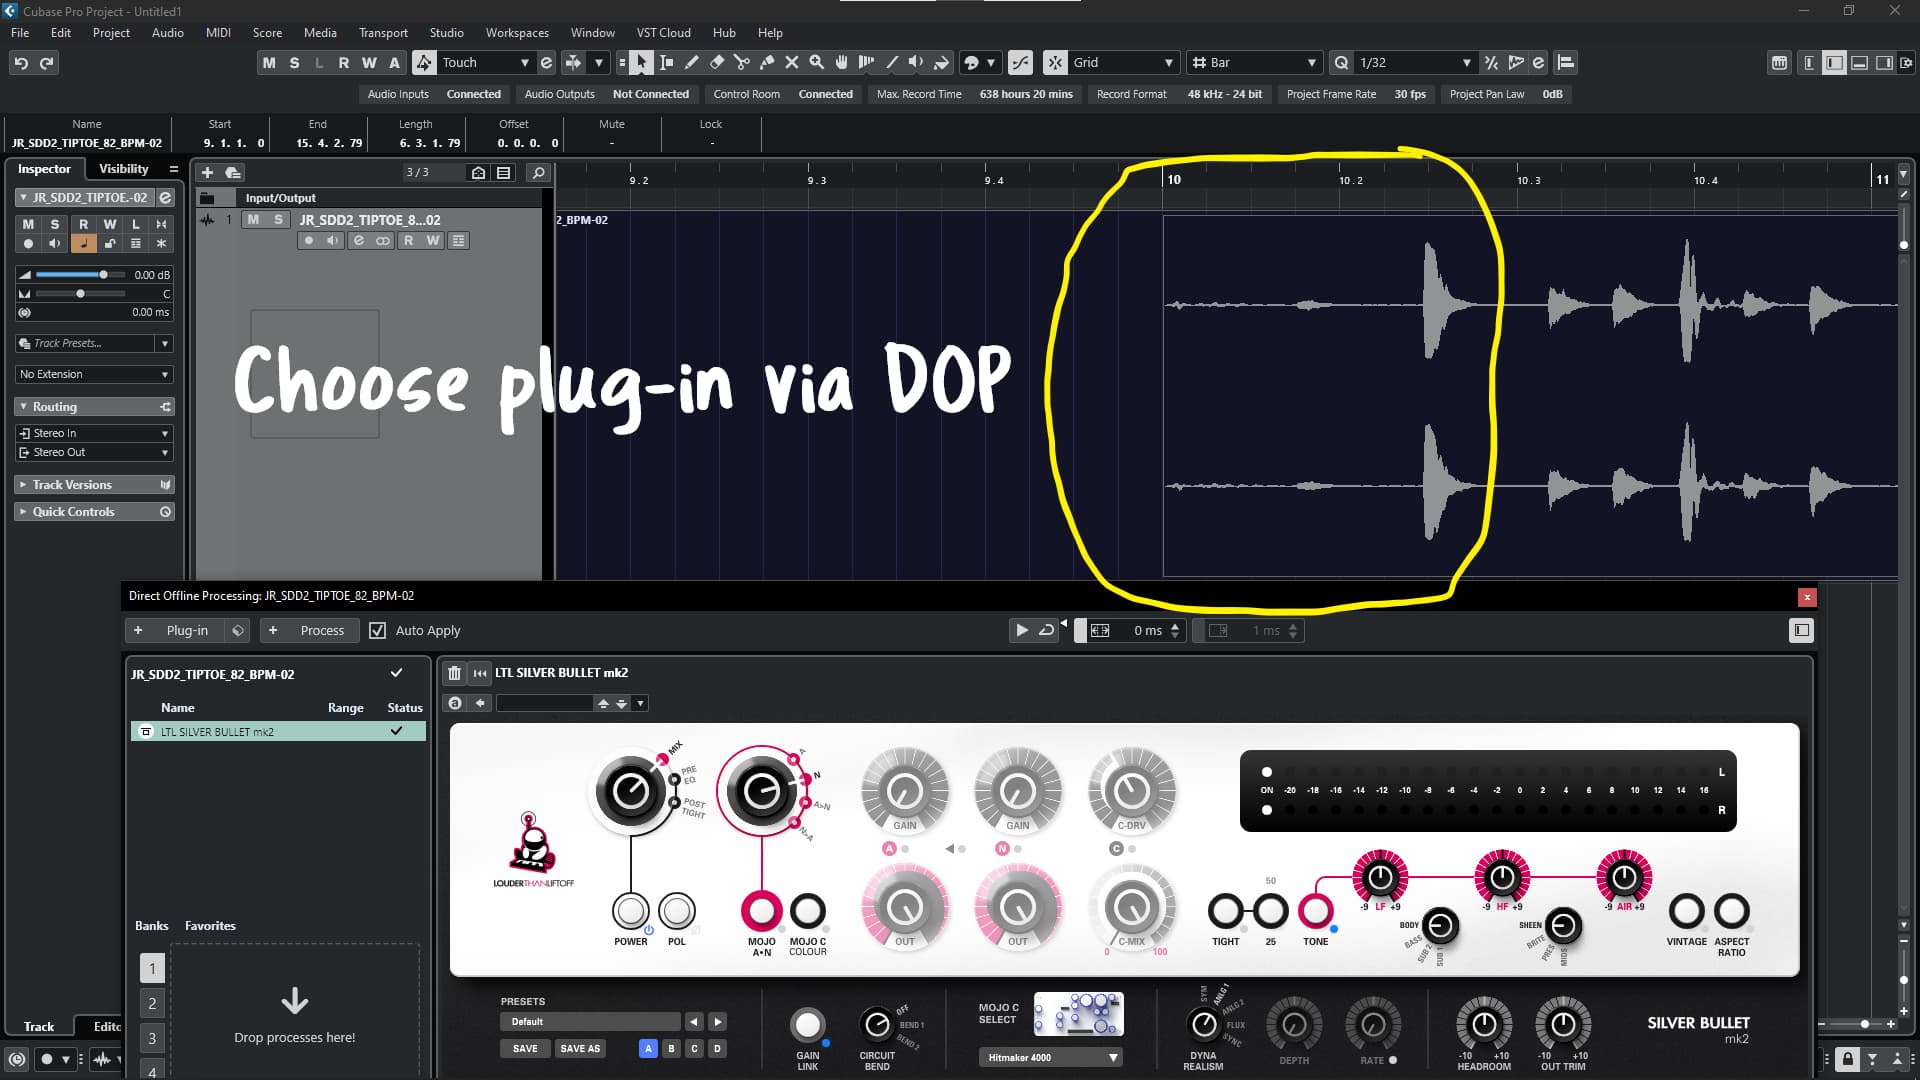Open the Audio menu
The height and width of the screenshot is (1080, 1920).
point(167,32)
